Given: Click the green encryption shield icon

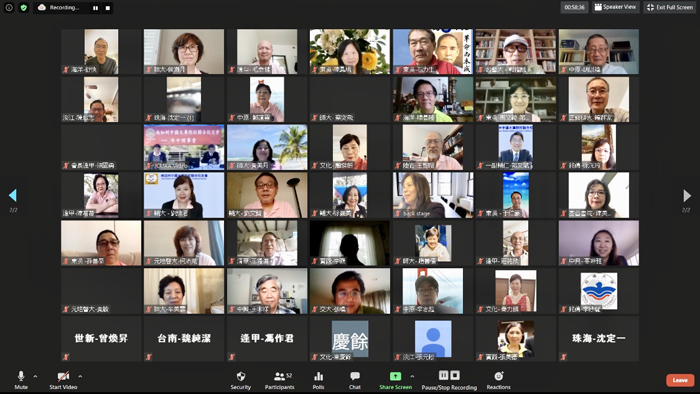Looking at the screenshot, I should (x=24, y=8).
